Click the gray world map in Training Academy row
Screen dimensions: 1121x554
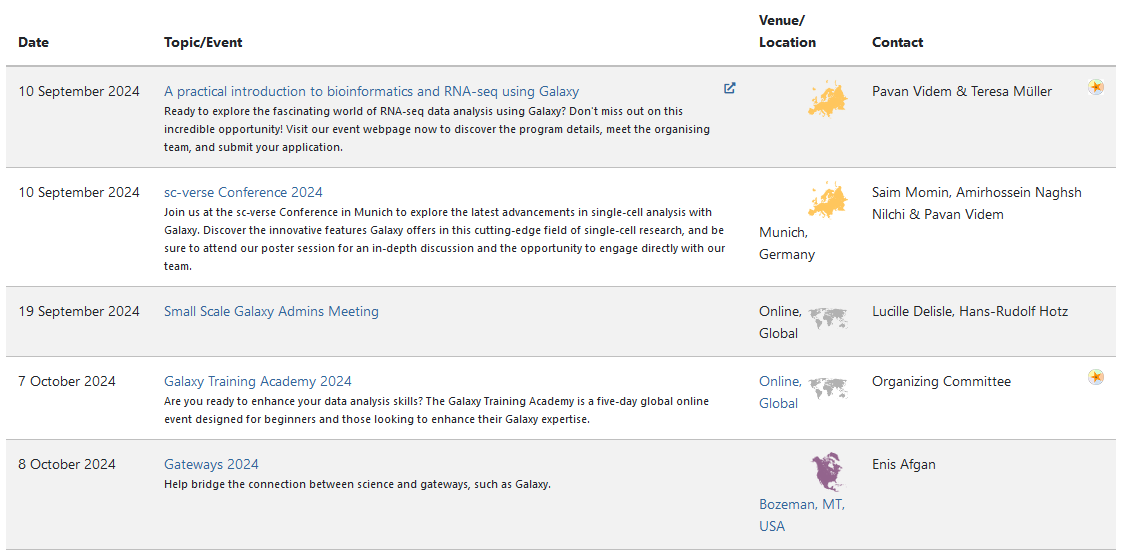pyautogui.click(x=828, y=387)
